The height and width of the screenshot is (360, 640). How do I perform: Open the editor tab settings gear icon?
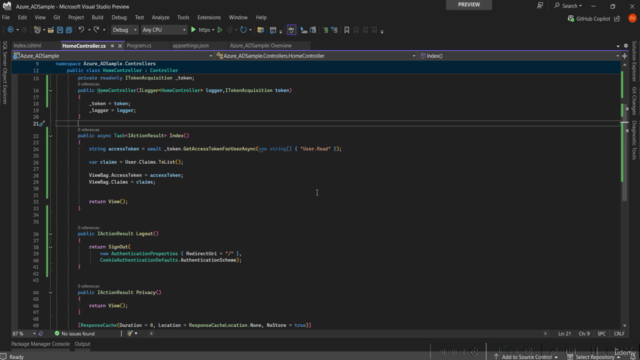point(626,46)
